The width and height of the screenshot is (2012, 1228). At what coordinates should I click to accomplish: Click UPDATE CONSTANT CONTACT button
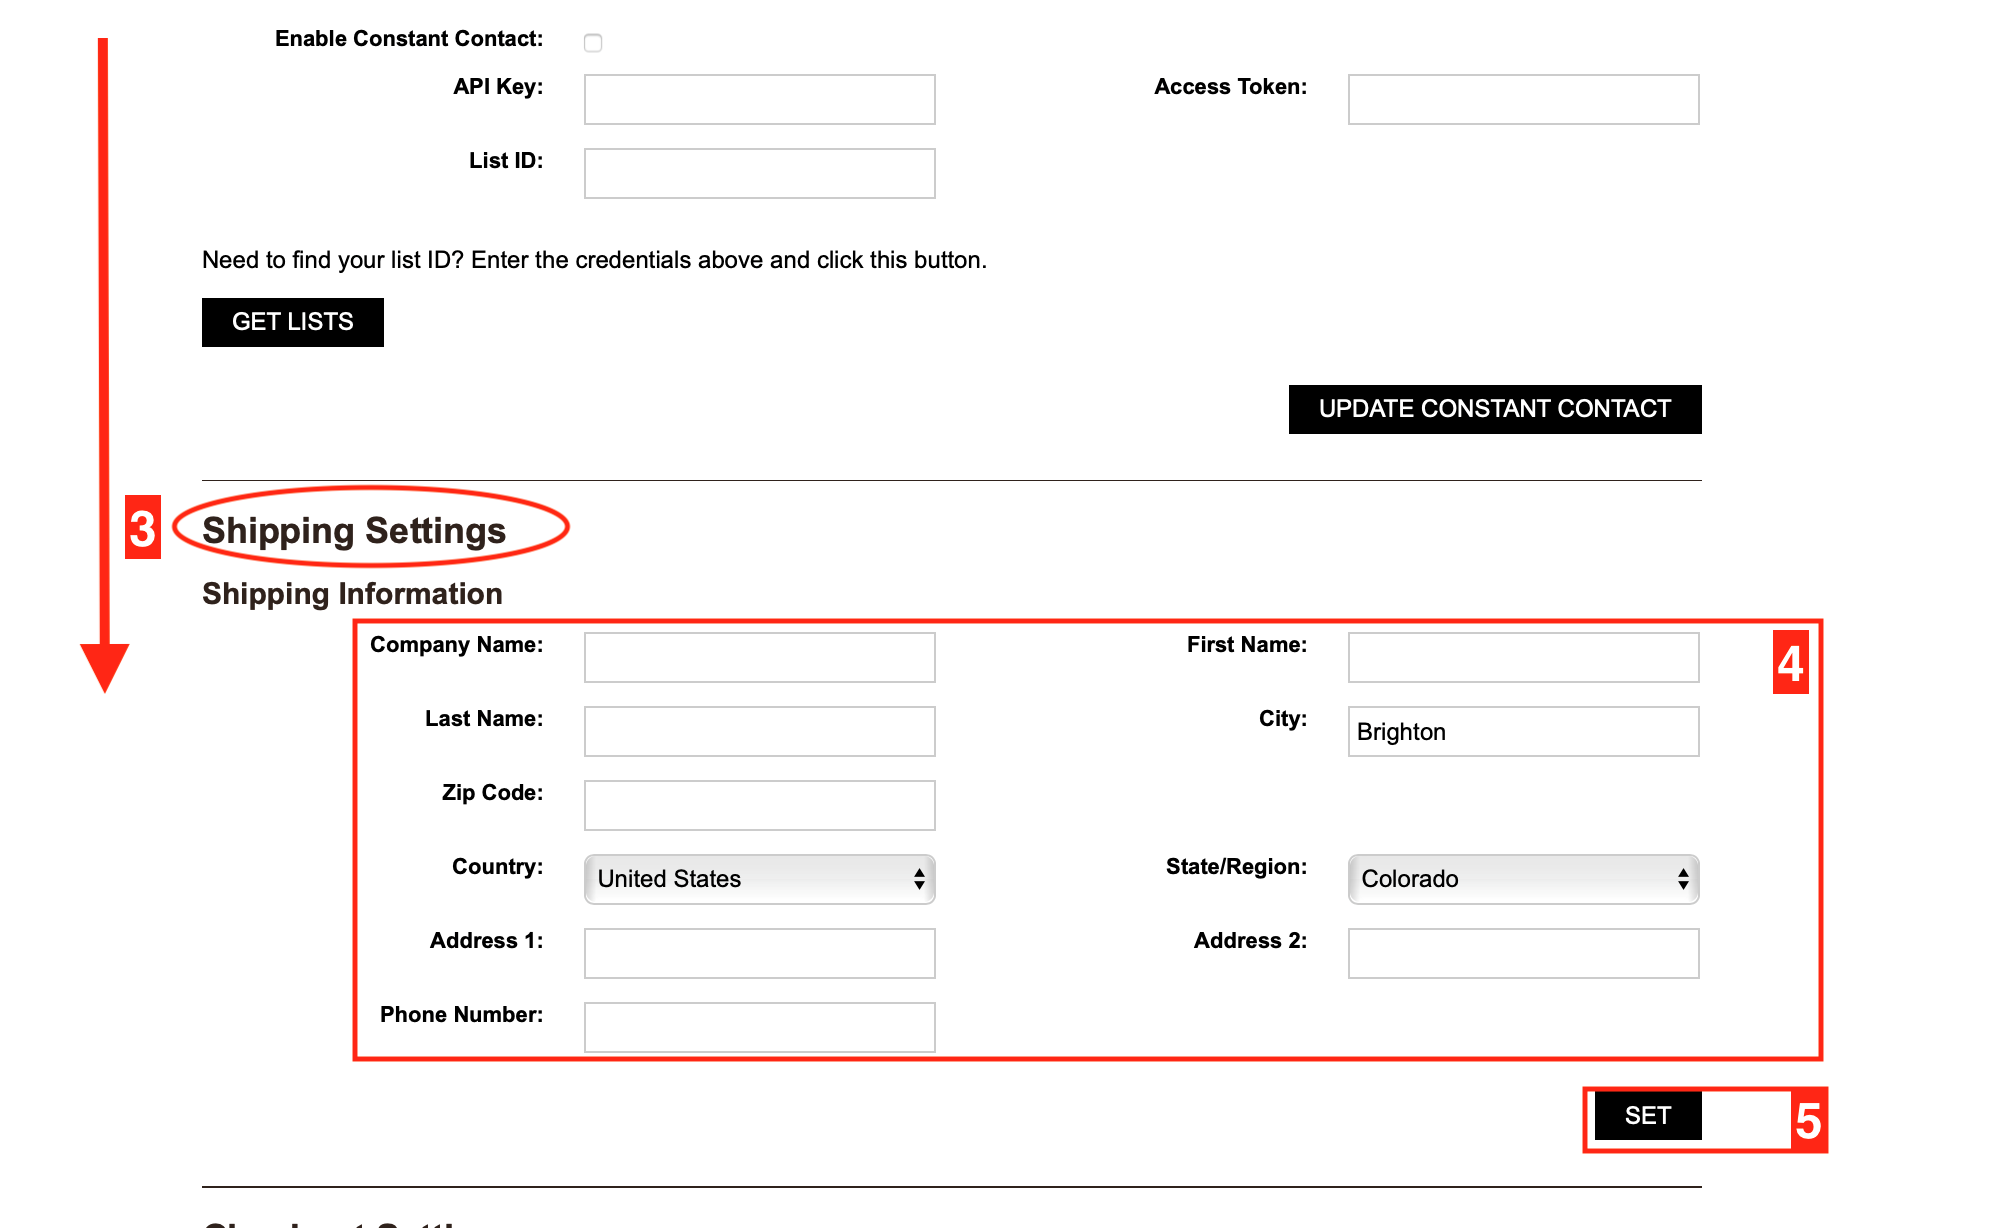tap(1494, 409)
